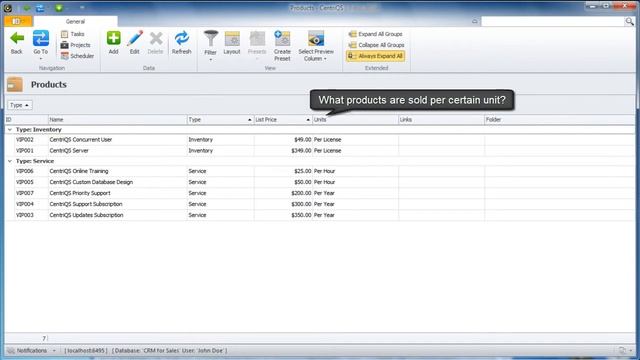Collapse the Type: Inventory group

10,130
